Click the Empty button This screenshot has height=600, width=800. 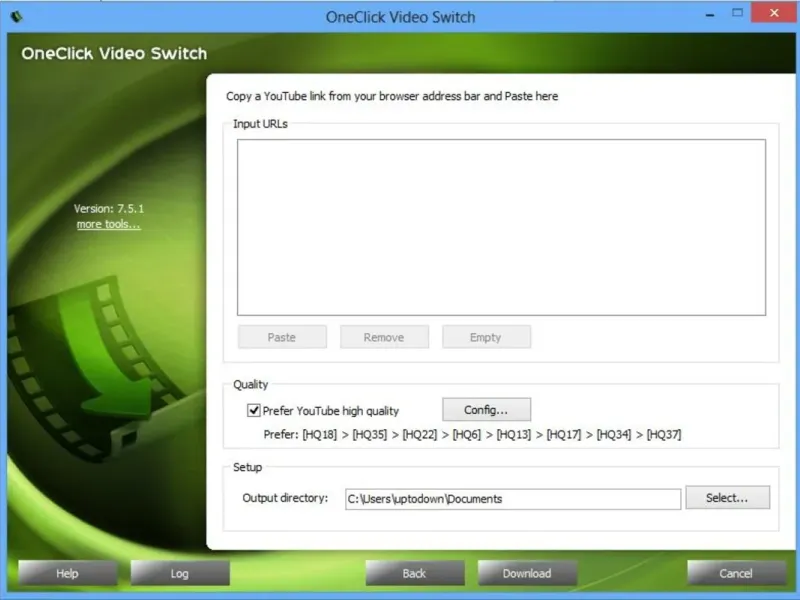[486, 337]
